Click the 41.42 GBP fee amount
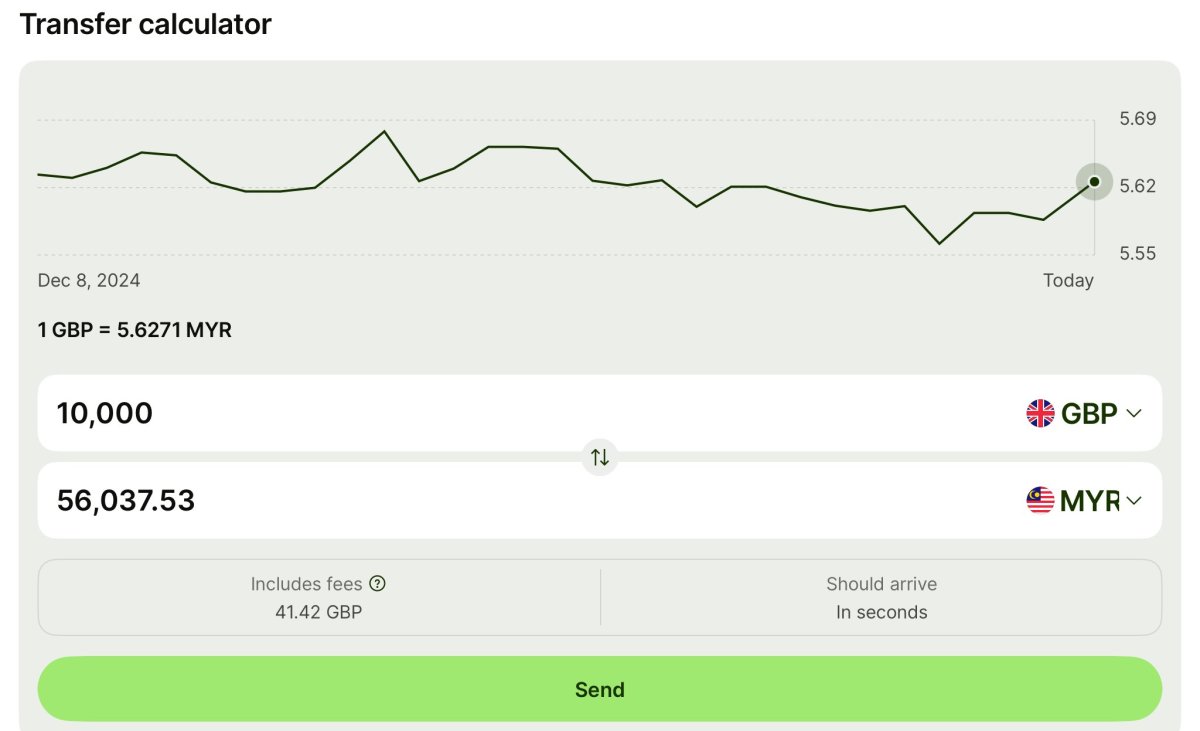Viewport: 1200px width, 731px height. point(319,612)
